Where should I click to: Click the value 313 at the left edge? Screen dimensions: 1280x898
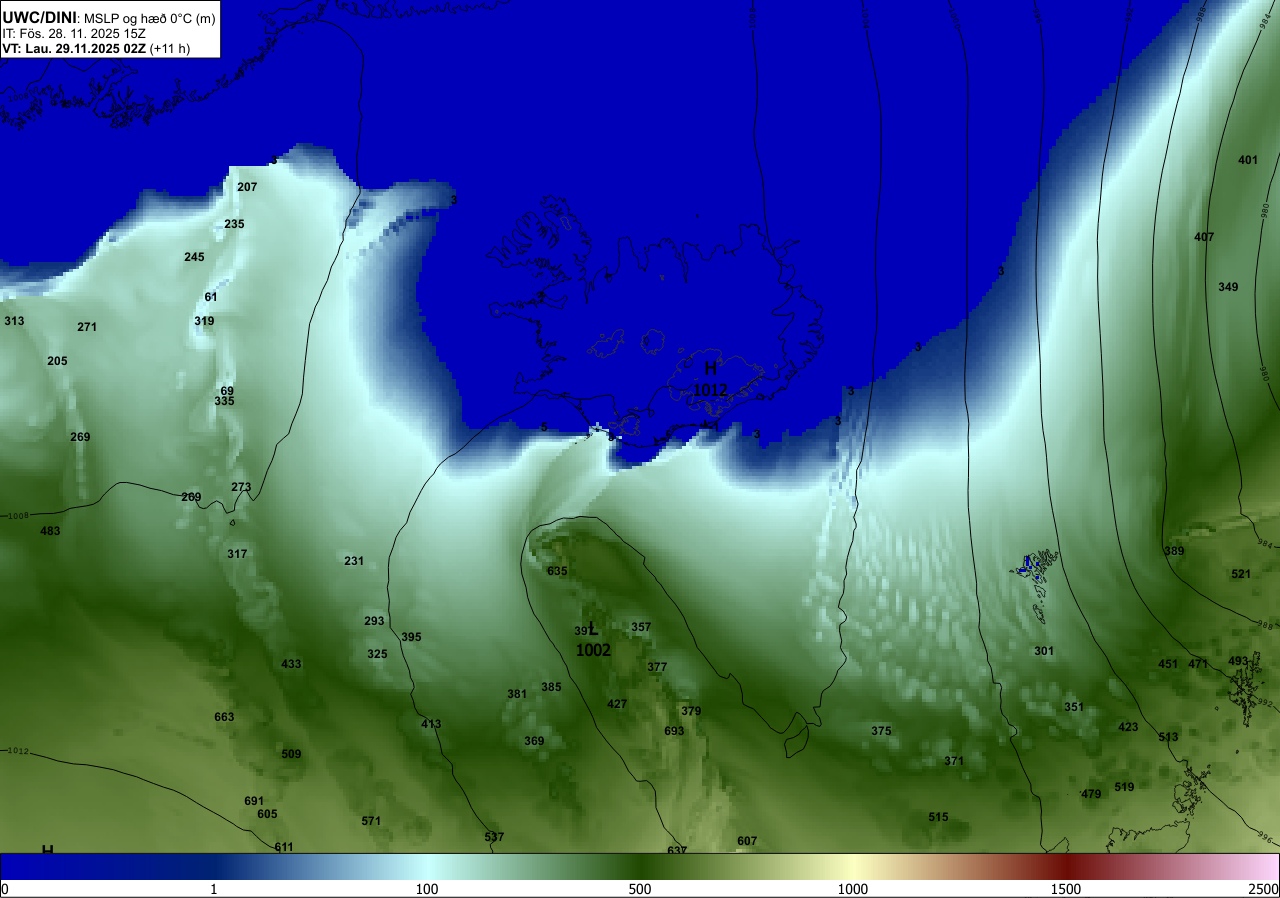pos(14,321)
